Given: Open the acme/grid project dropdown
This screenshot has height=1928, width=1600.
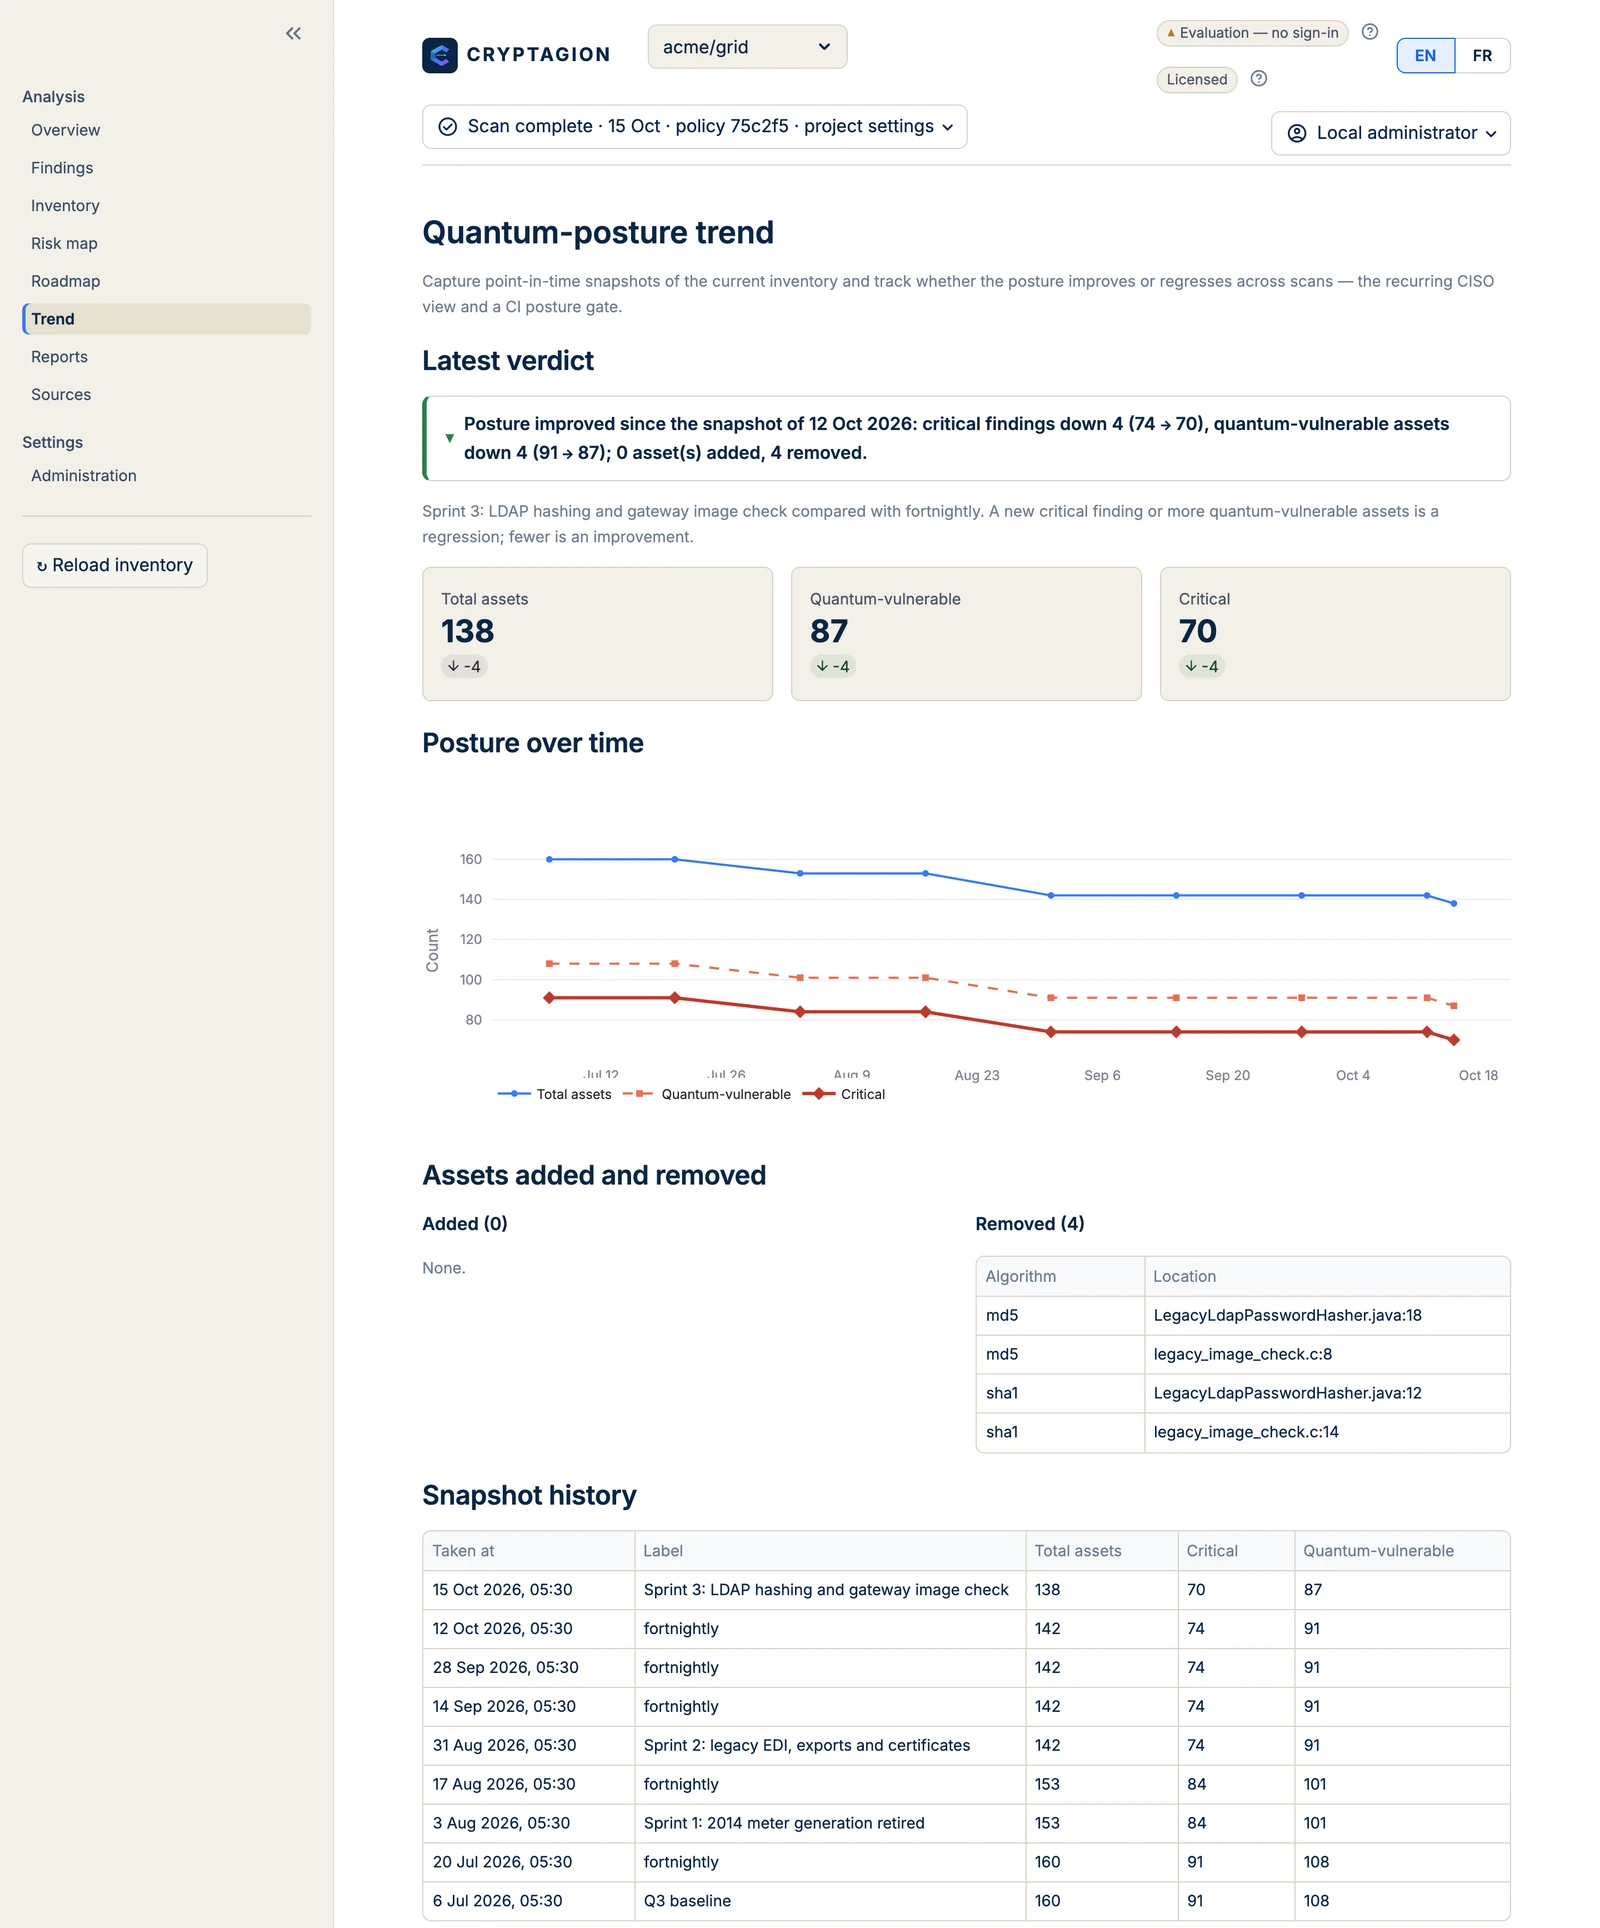Looking at the screenshot, I should point(747,47).
